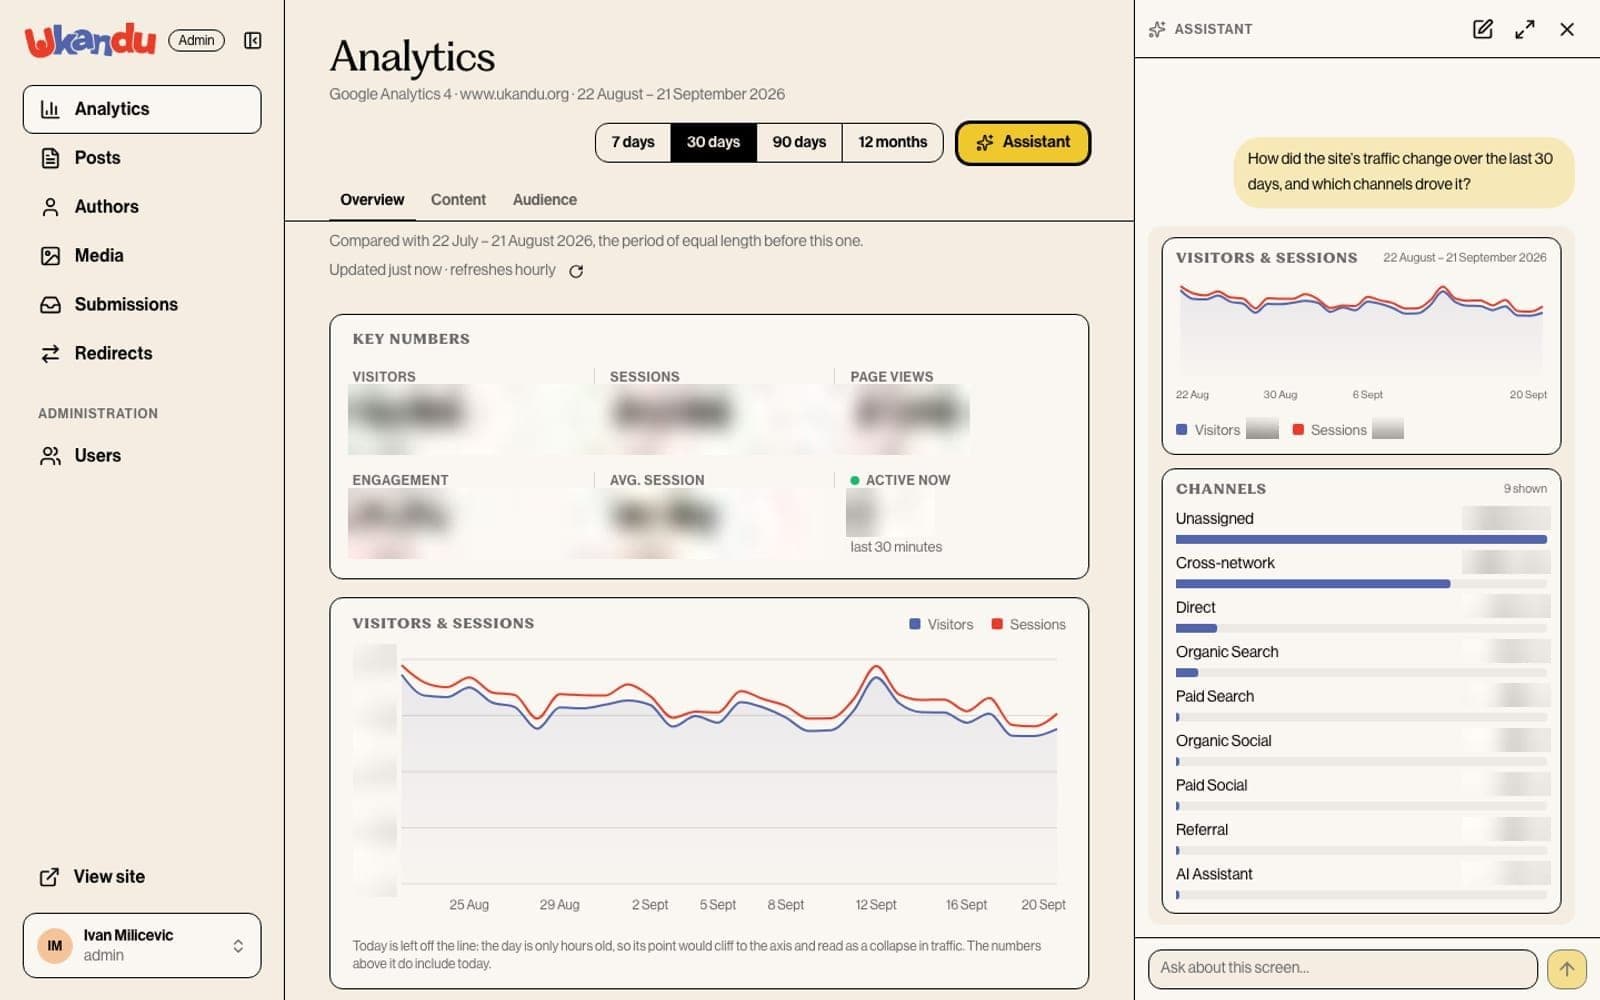Switch to the Content tab
The height and width of the screenshot is (1000, 1600).
point(458,200)
